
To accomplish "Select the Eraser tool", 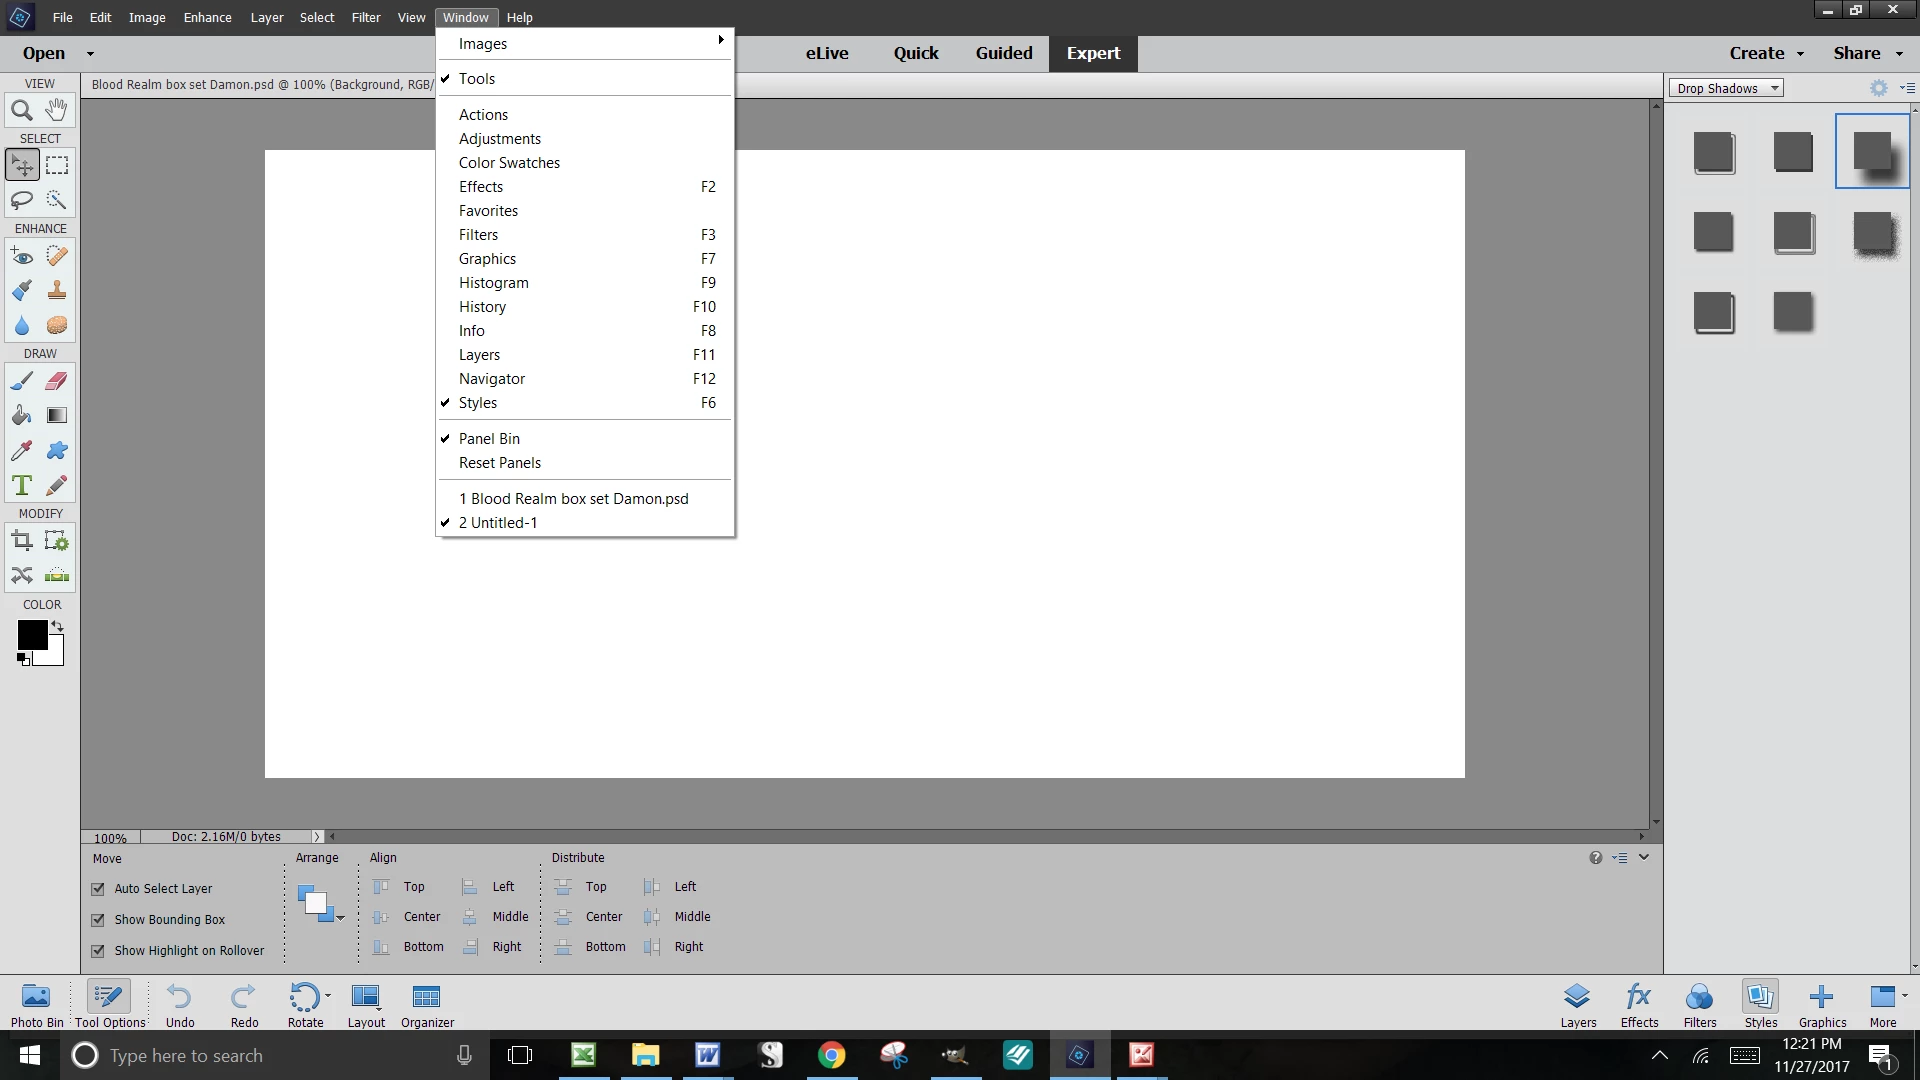I will 57,381.
